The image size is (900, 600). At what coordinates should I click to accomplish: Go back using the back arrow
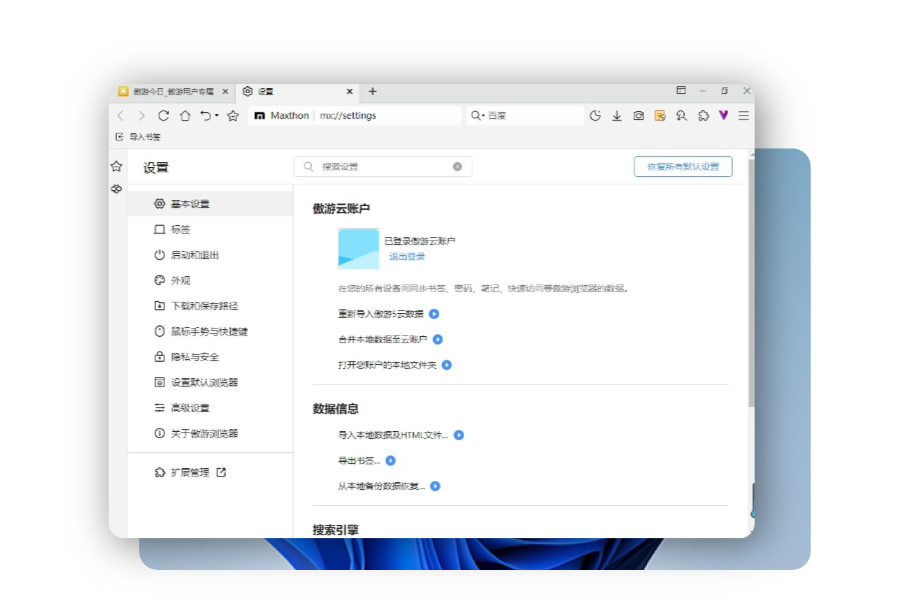click(x=121, y=115)
